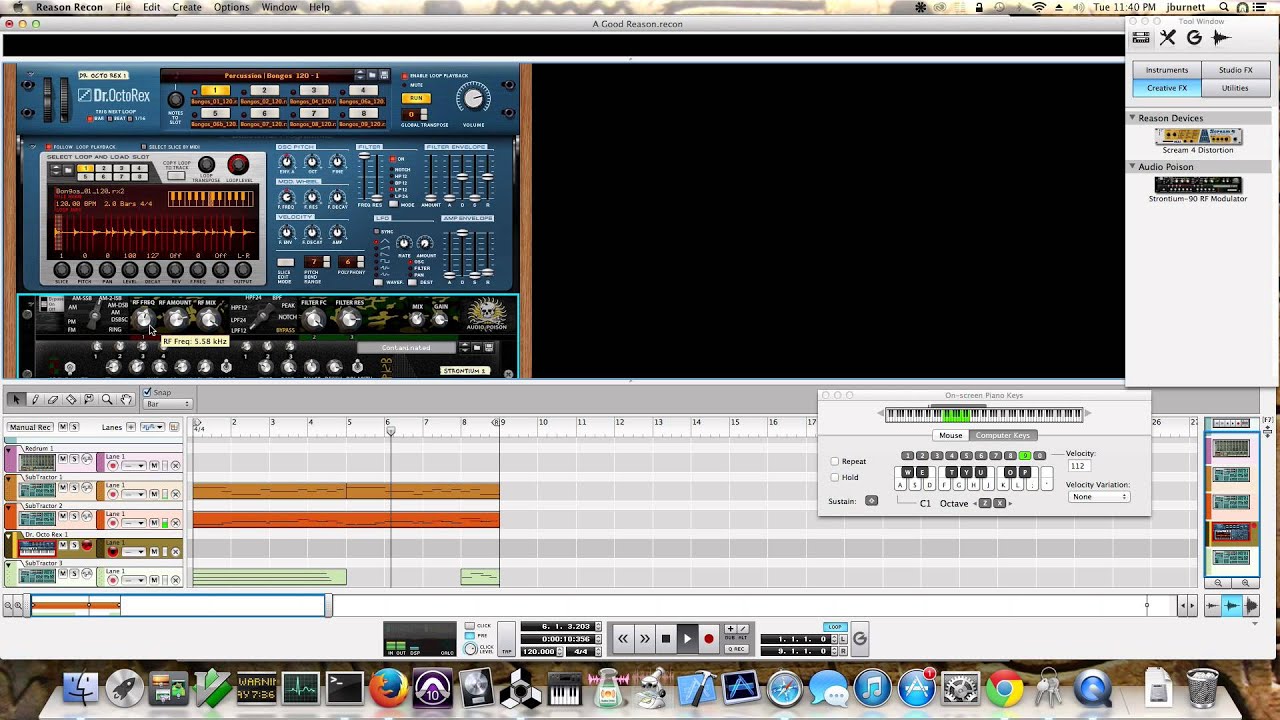Select the Hand tool in sequencer toolbar

tap(126, 400)
